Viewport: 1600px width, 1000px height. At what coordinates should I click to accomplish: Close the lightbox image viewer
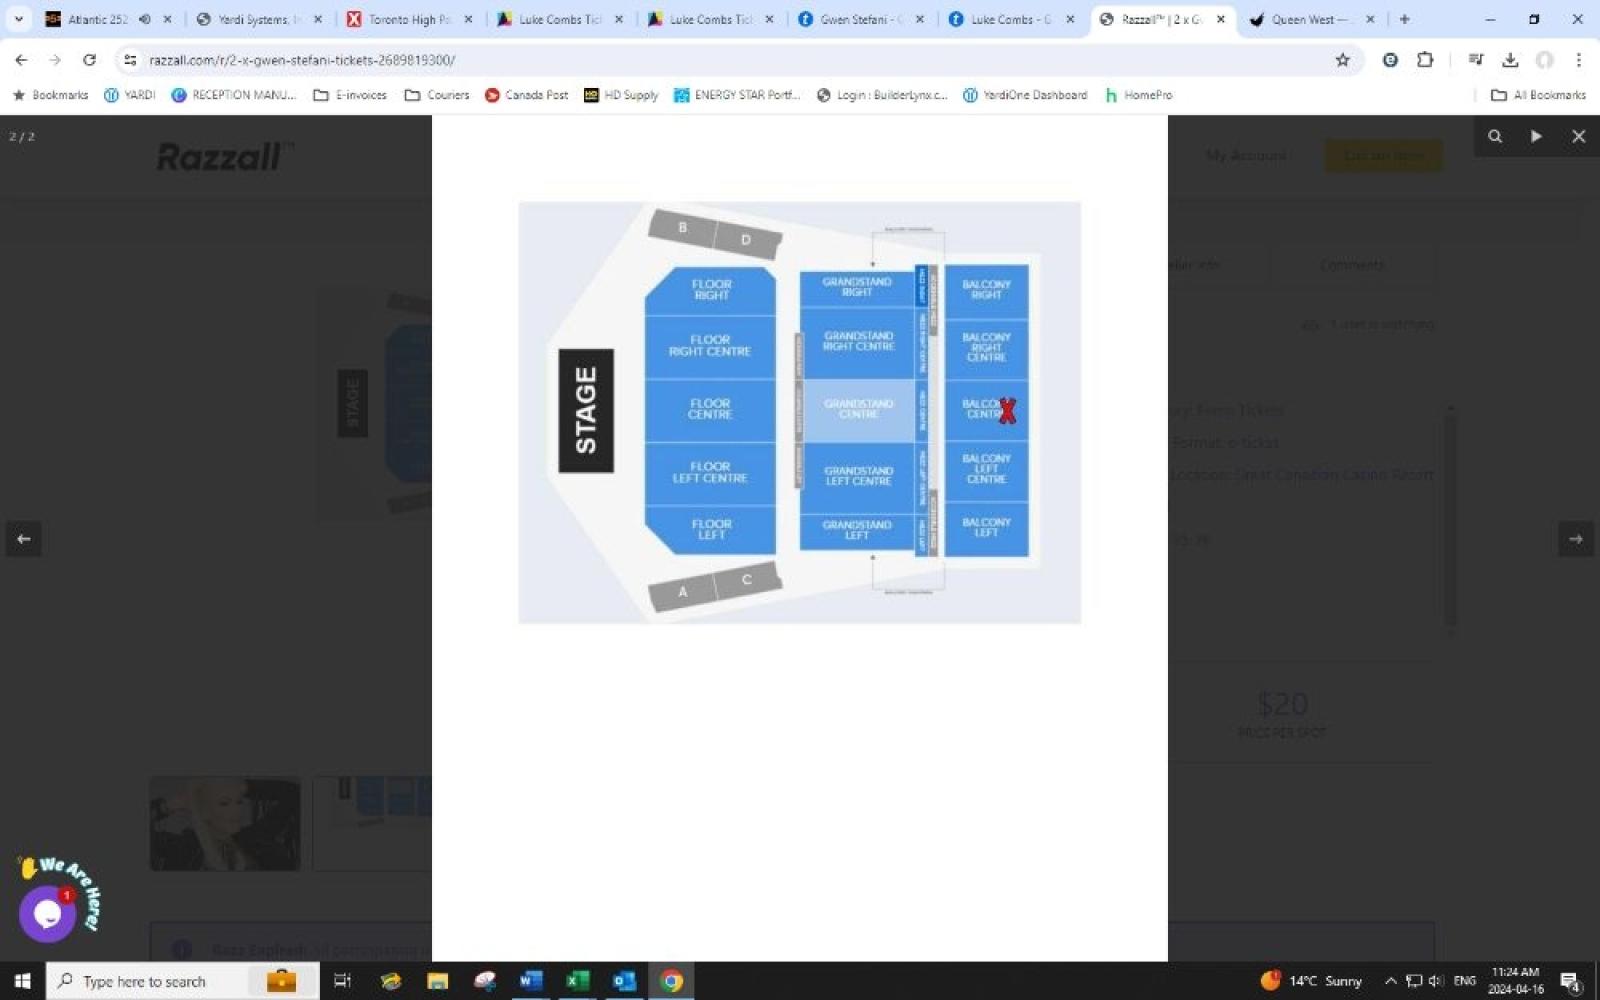[1578, 136]
